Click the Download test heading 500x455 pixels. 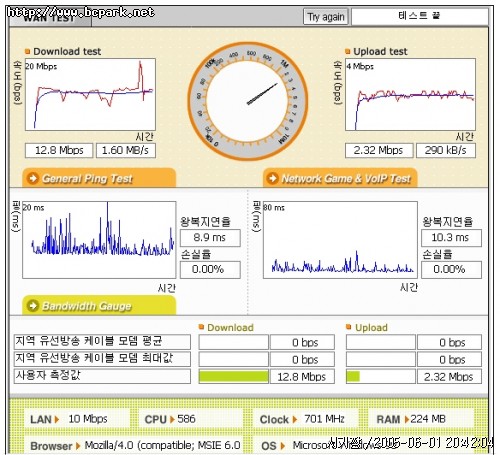pyautogui.click(x=67, y=52)
